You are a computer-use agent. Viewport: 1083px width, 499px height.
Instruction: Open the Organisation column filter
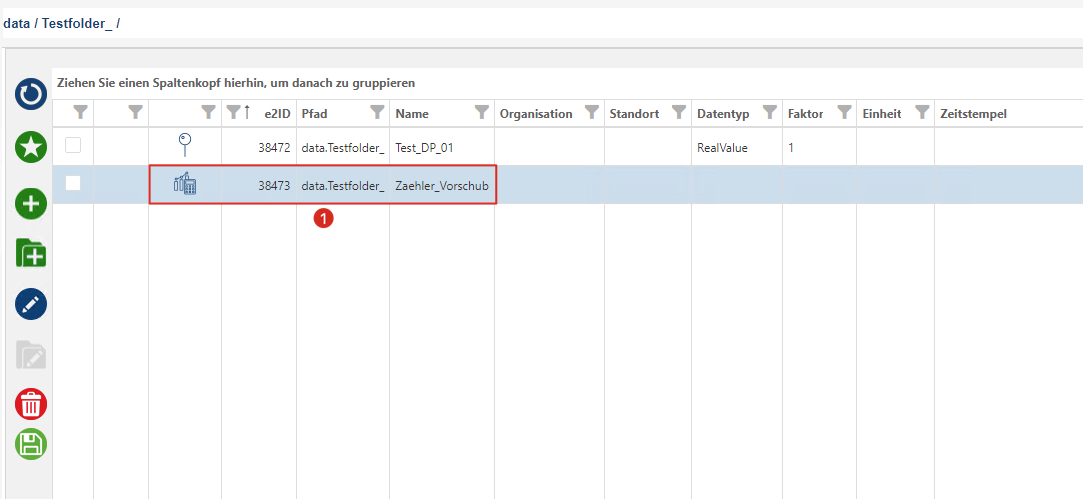tap(591, 113)
